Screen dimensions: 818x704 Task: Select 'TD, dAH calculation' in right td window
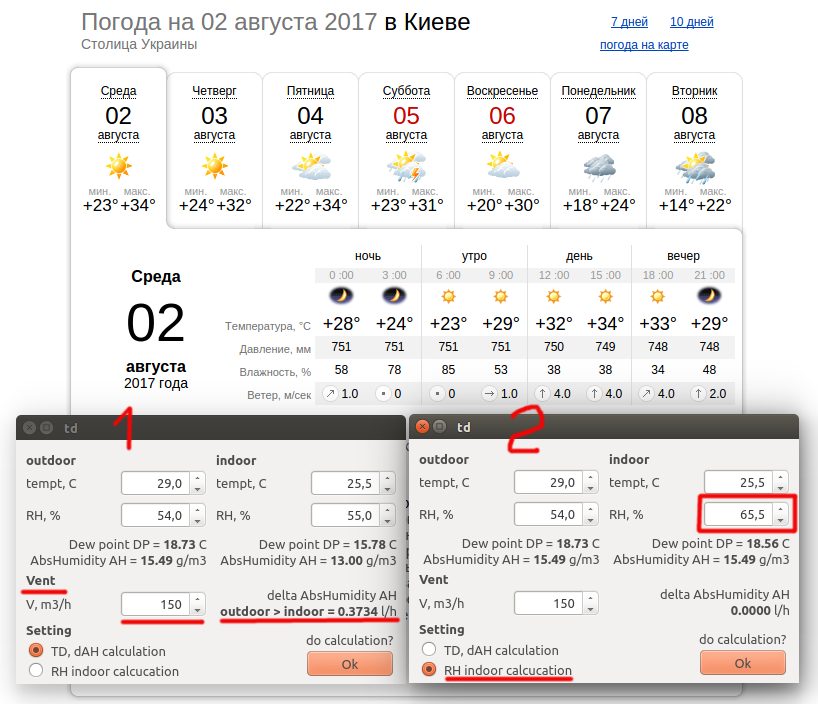point(428,649)
